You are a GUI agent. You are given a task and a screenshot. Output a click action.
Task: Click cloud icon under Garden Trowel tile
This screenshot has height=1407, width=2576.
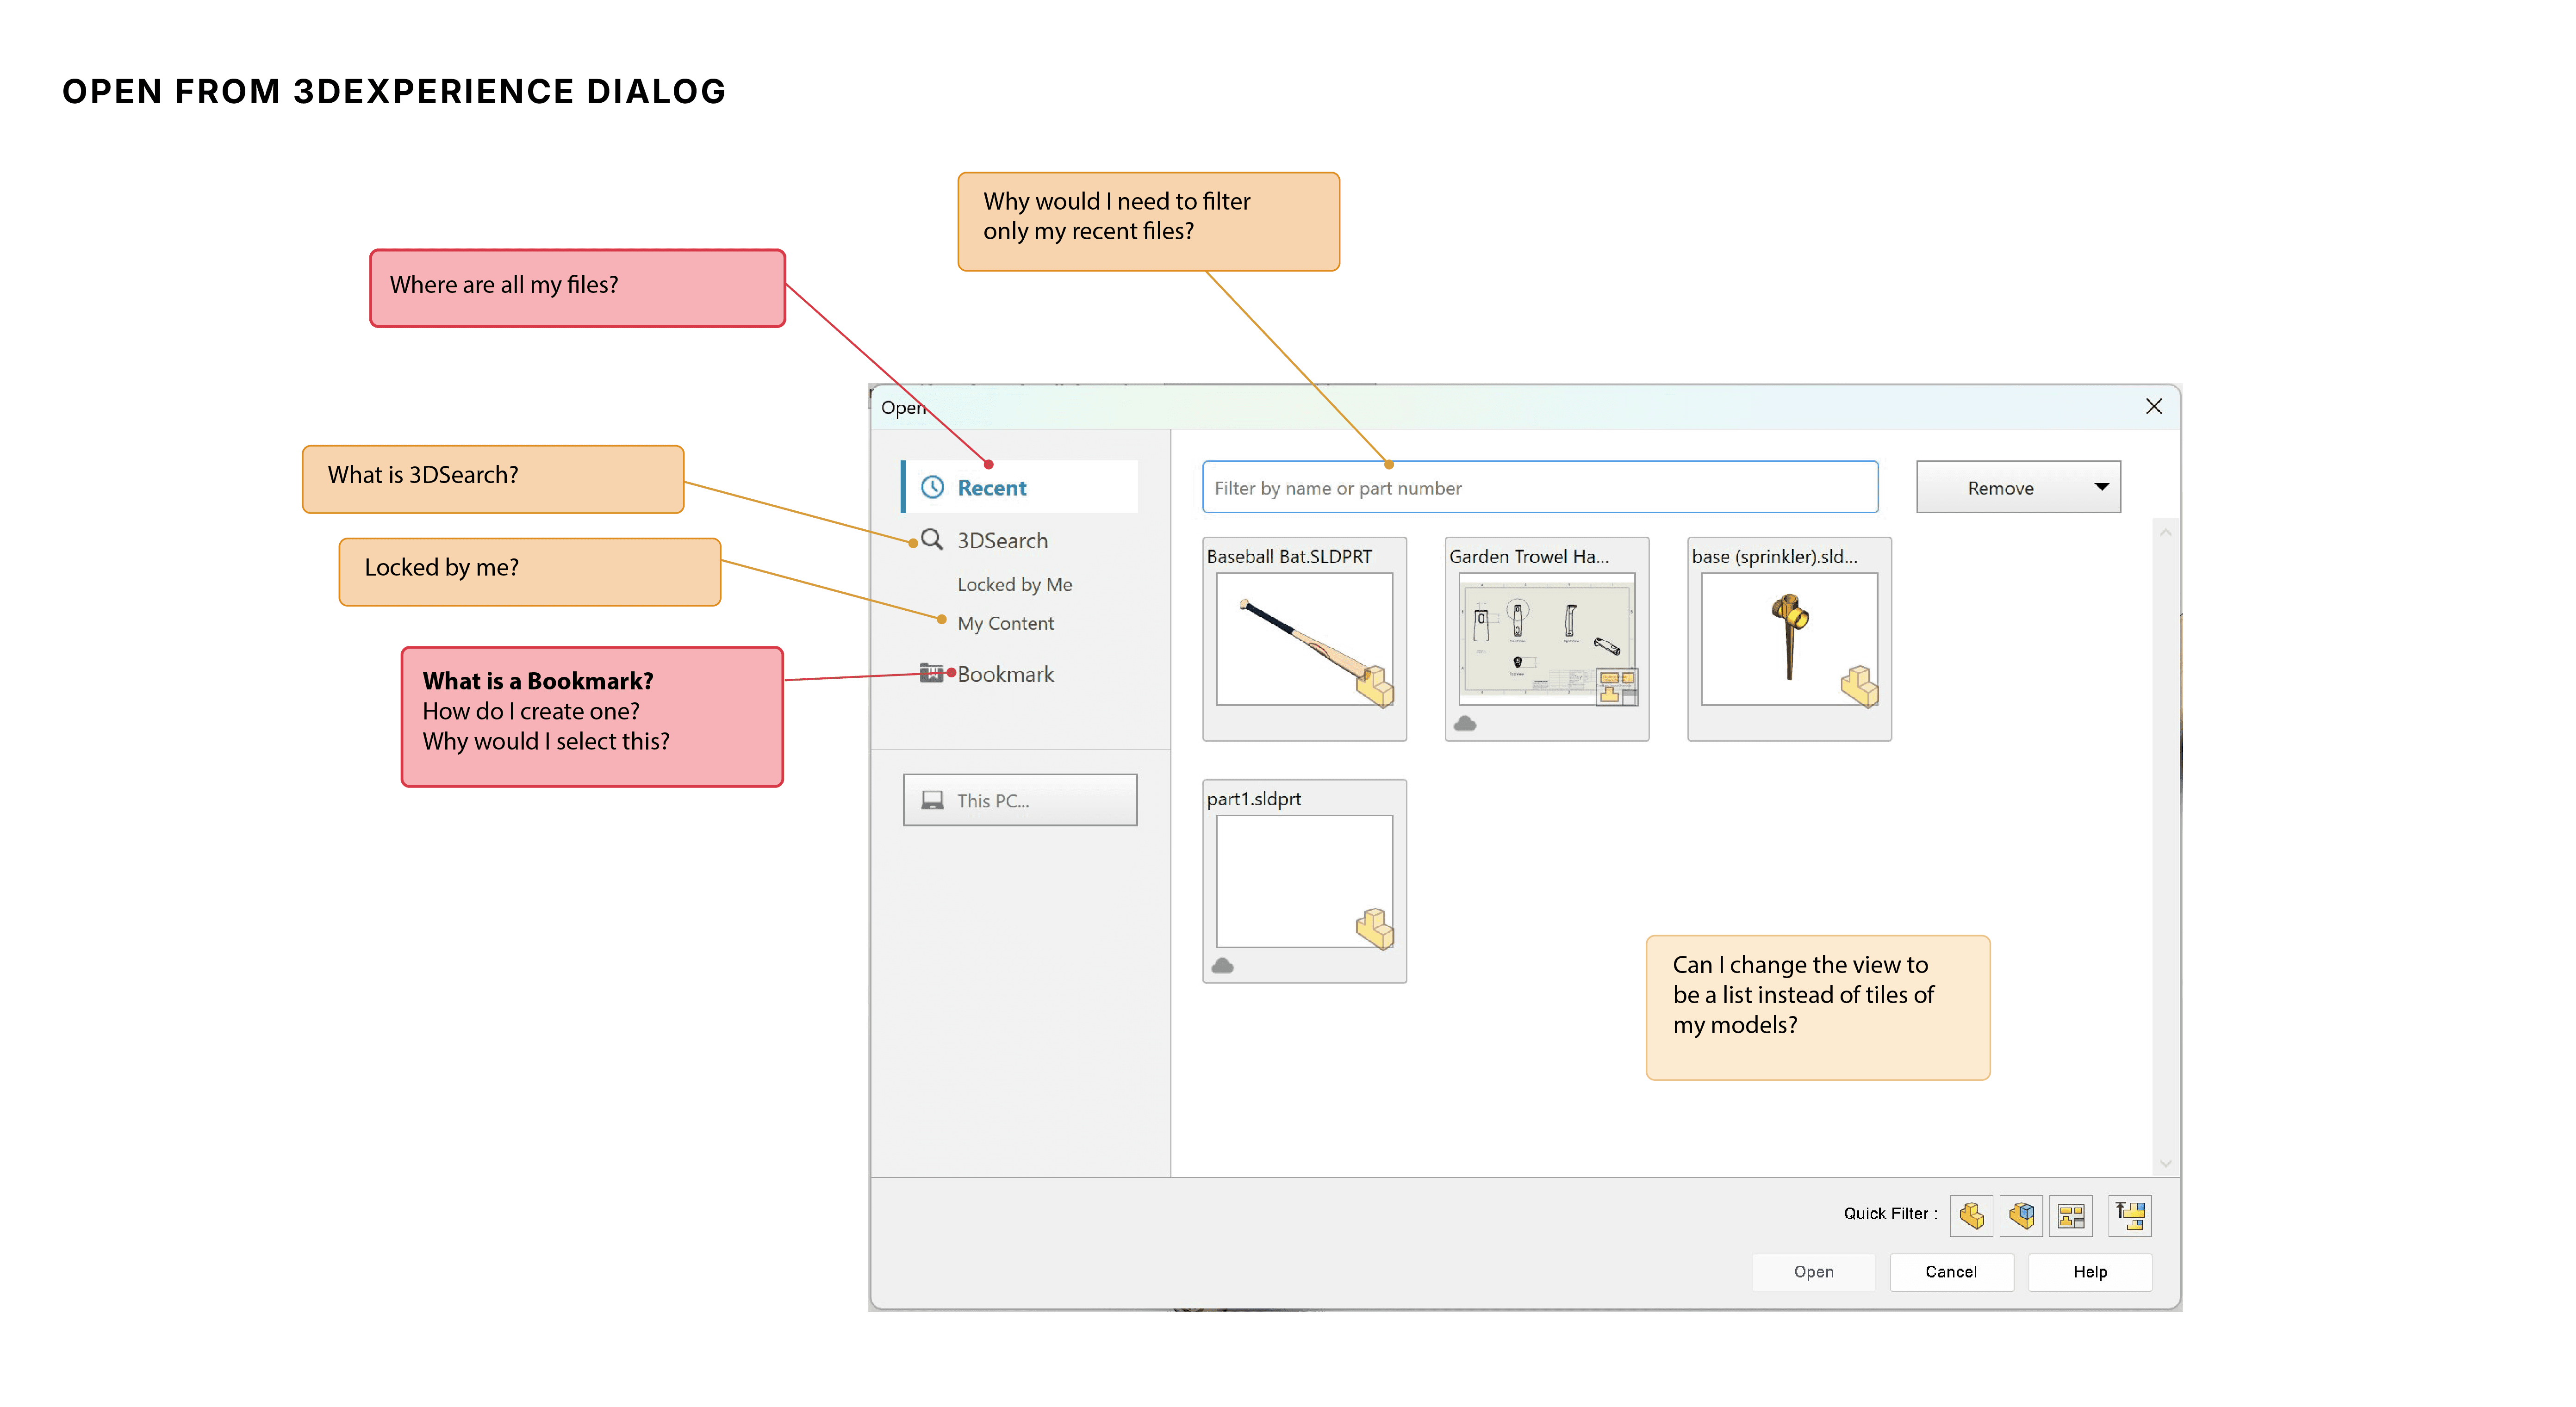click(x=1465, y=723)
